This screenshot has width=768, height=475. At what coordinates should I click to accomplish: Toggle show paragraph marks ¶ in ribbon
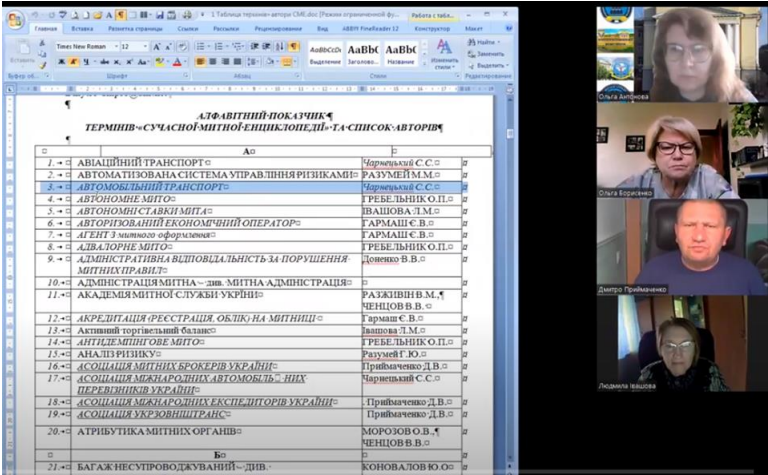click(293, 47)
